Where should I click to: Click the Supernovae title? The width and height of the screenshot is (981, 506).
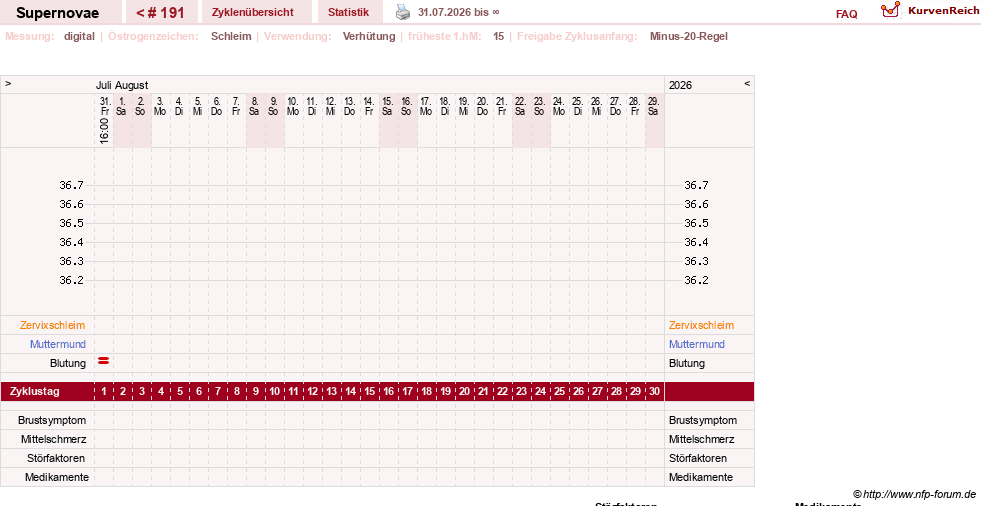click(x=58, y=13)
